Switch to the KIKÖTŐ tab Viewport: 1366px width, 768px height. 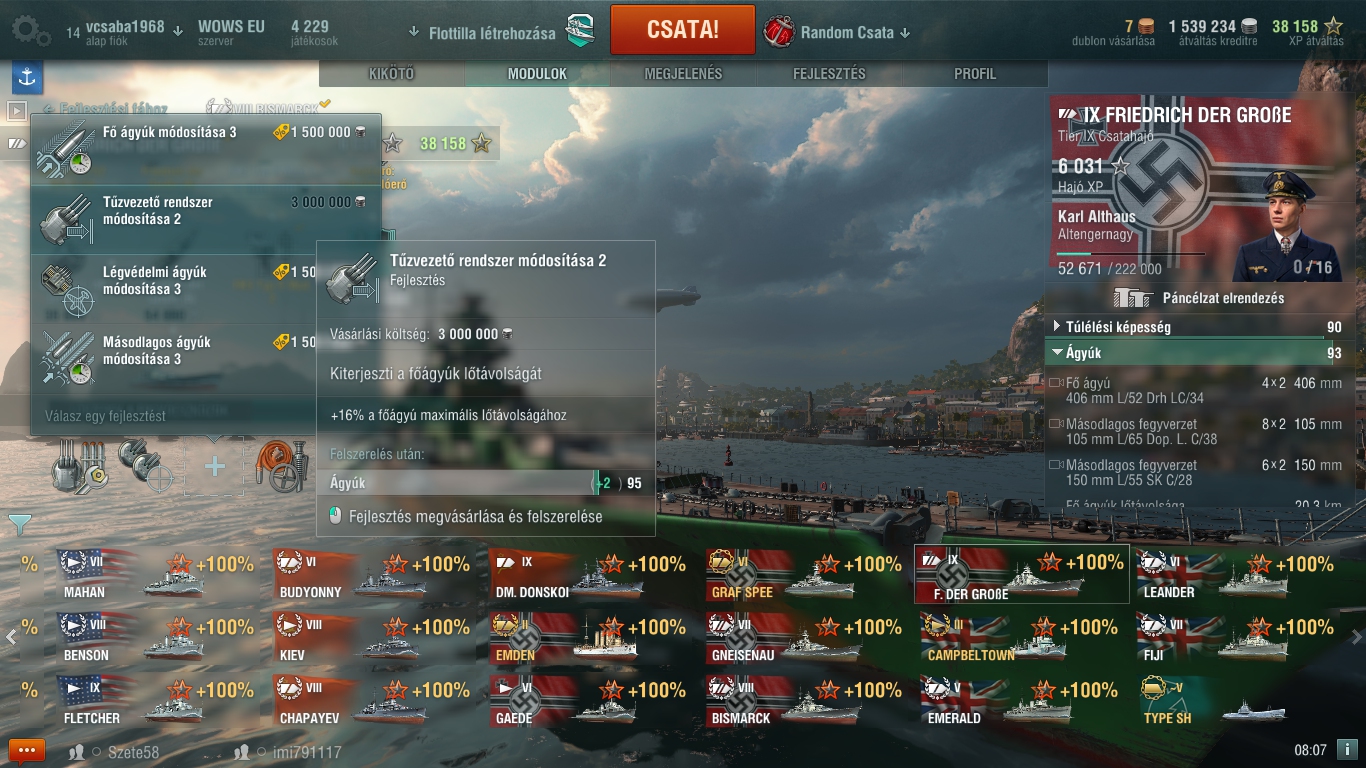[391, 74]
